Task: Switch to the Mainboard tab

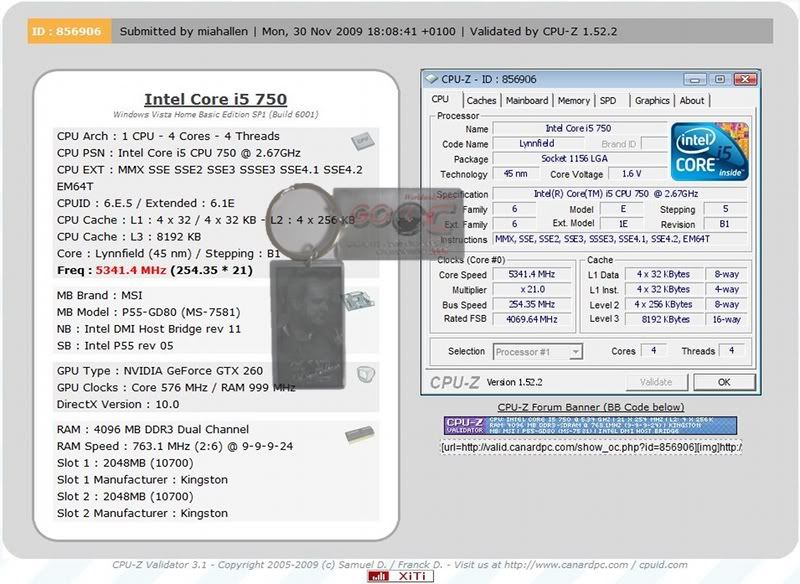Action: point(527,100)
